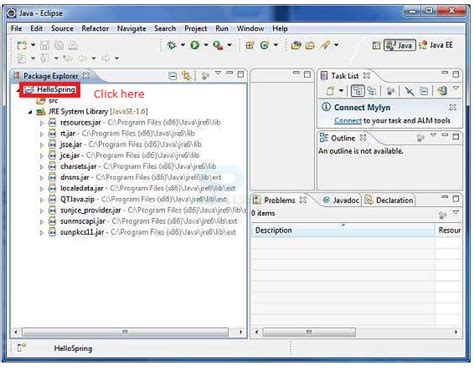
Task: Click the Search pencil toolbar icon
Action: point(325,45)
